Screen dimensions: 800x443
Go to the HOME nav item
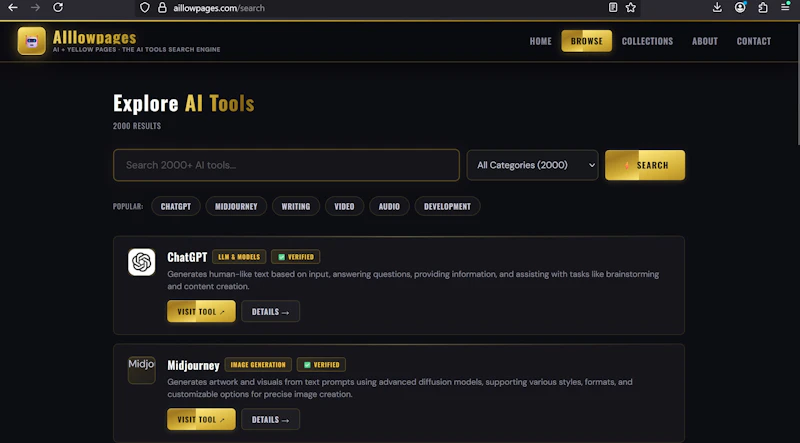pos(540,41)
